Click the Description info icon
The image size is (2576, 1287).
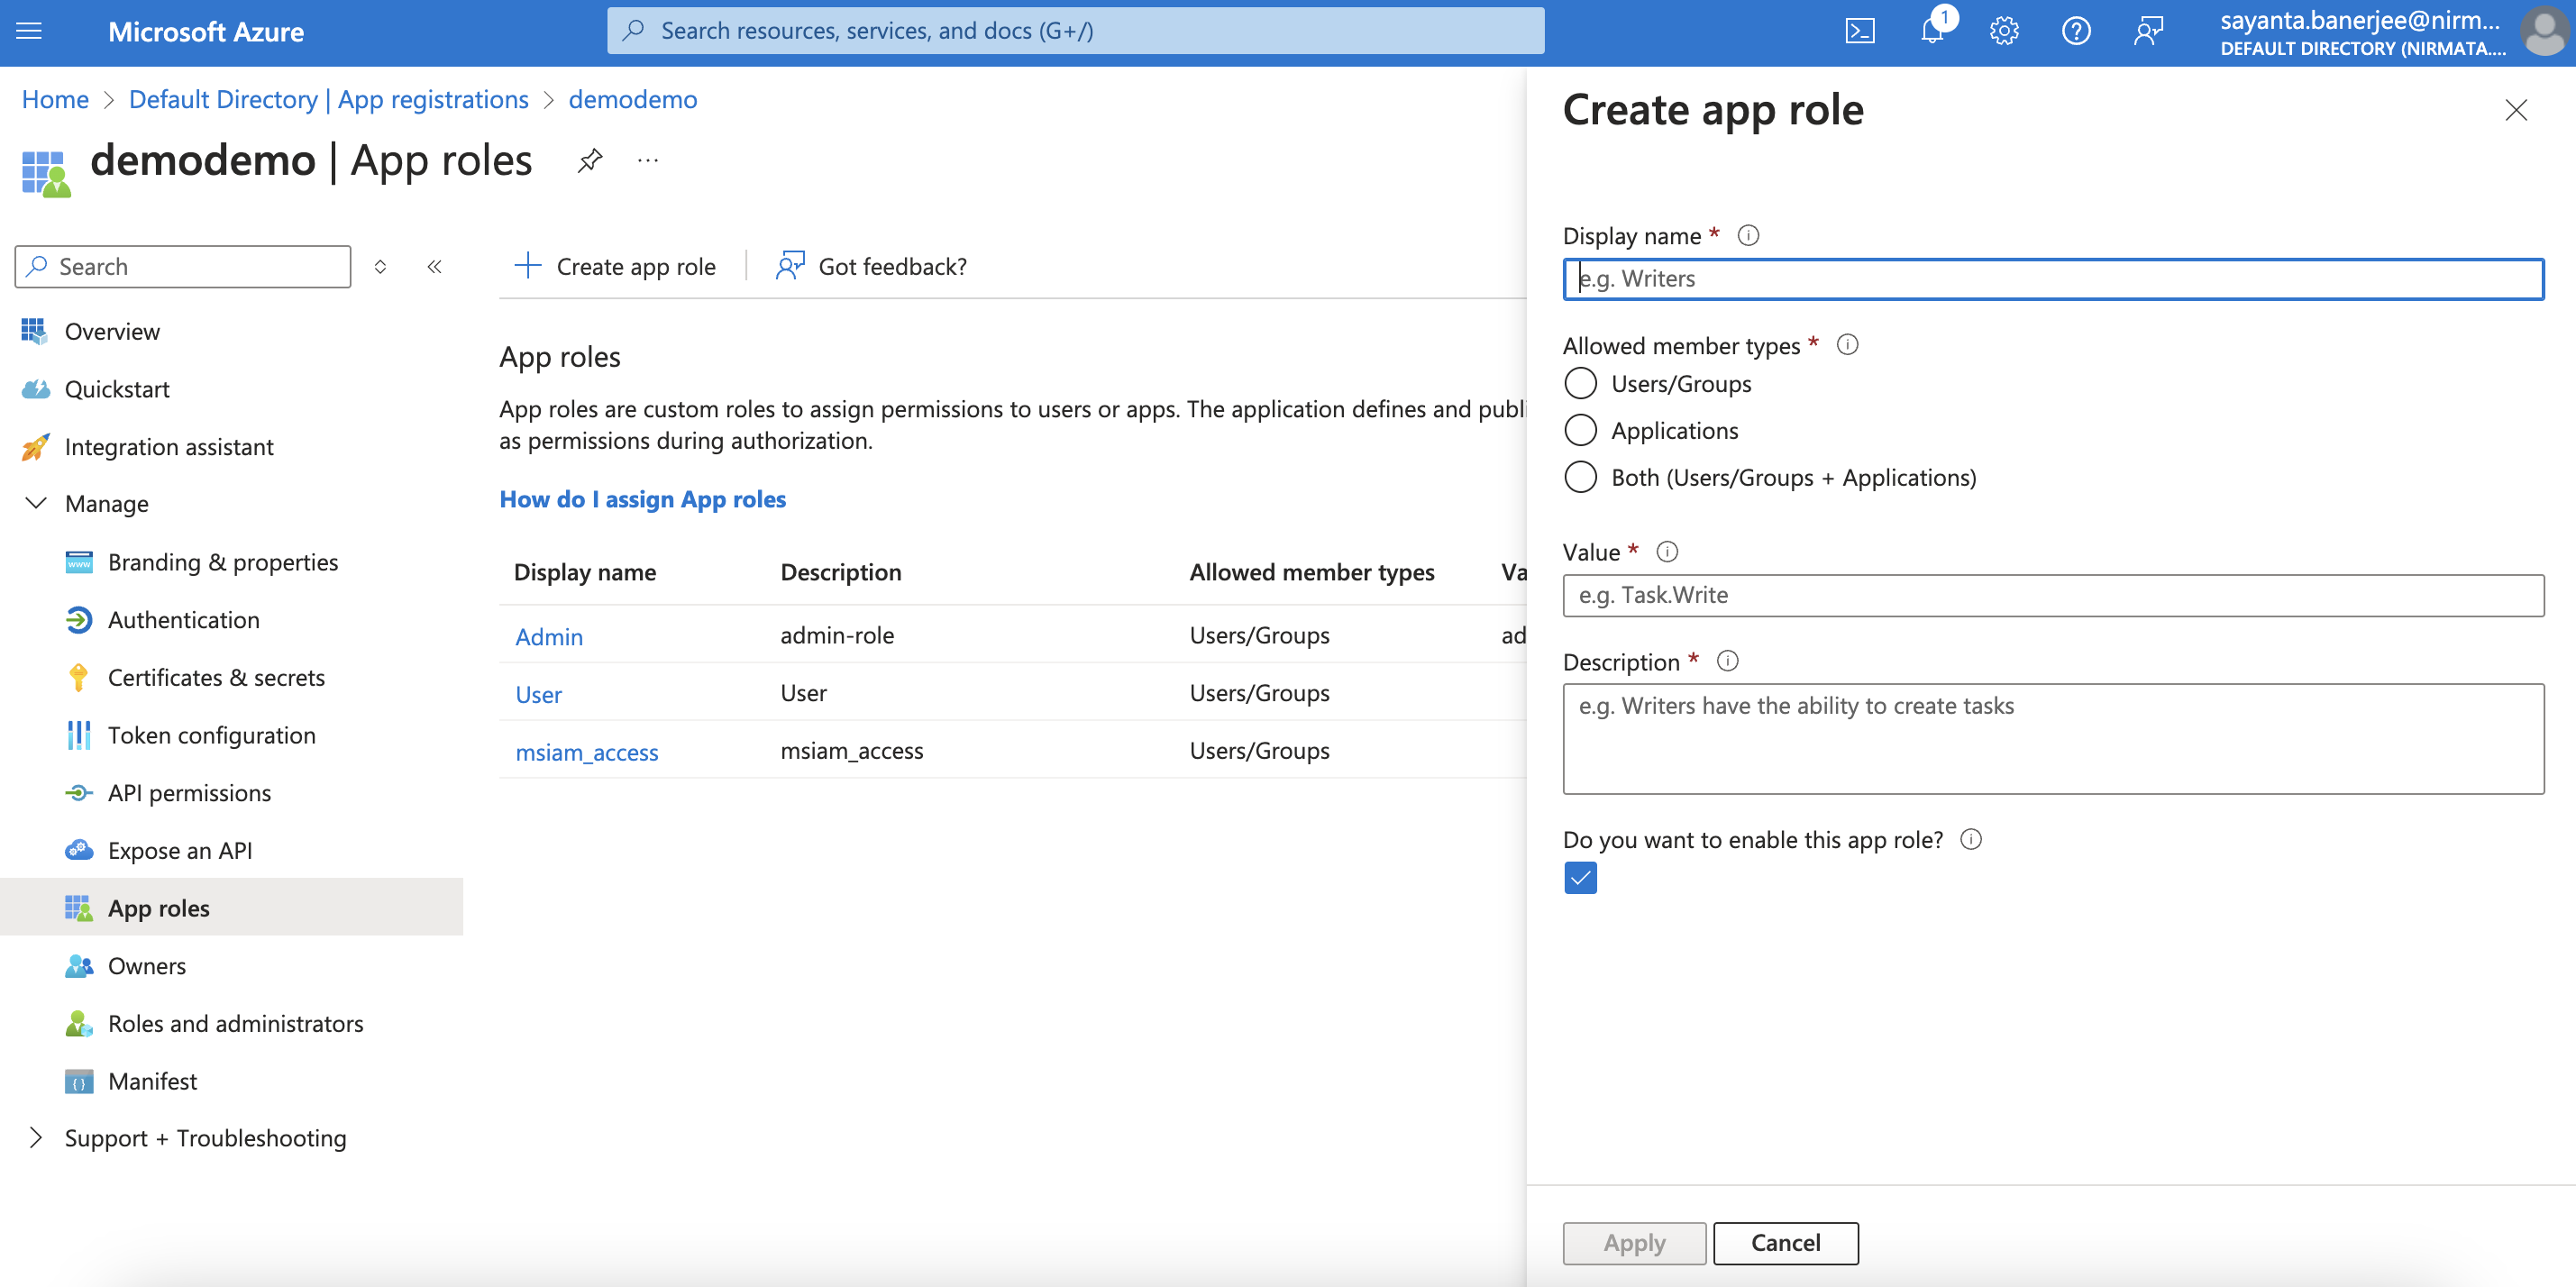pyautogui.click(x=1727, y=661)
